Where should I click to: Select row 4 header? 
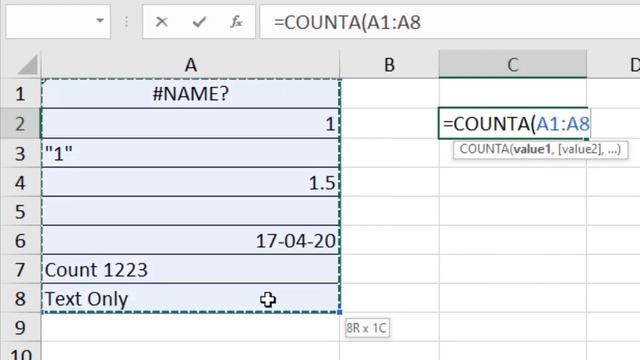tap(20, 182)
